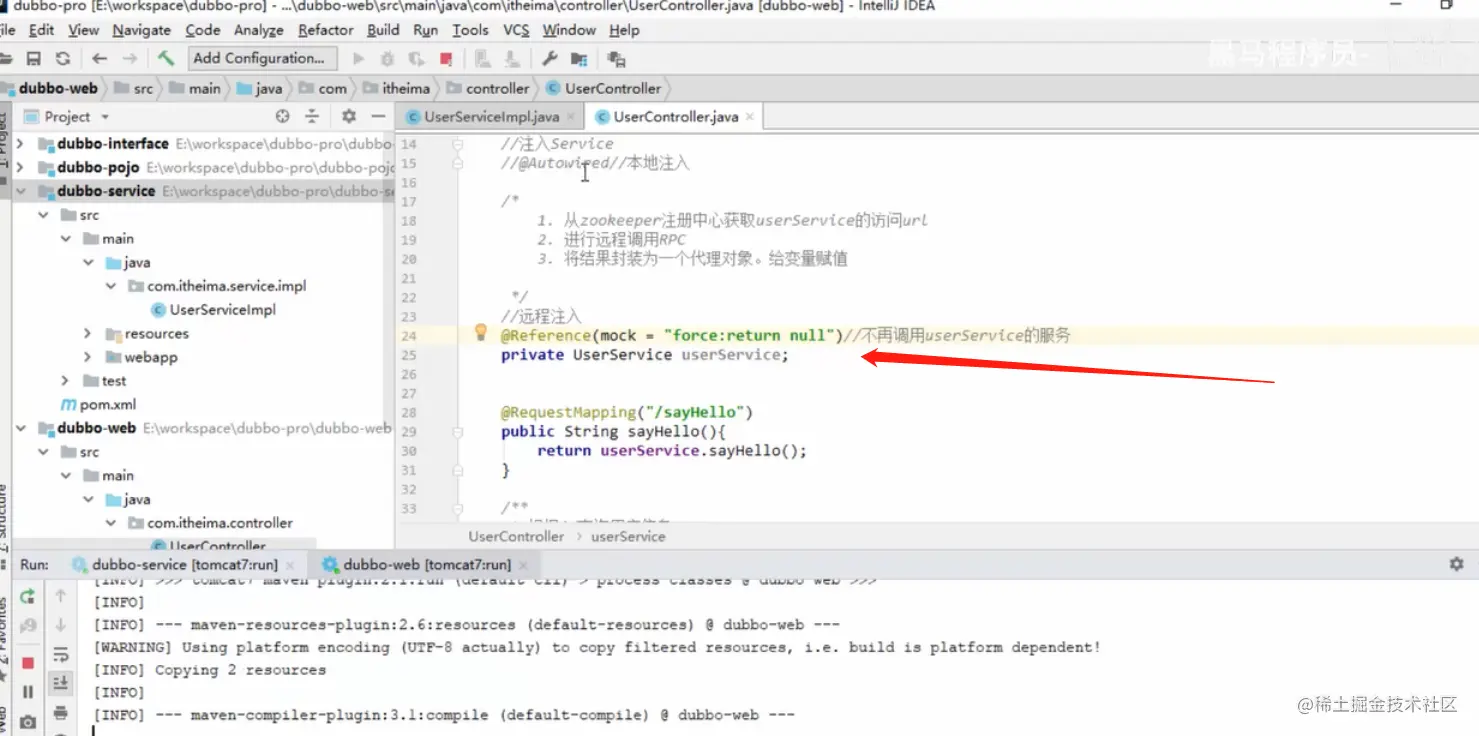Click the 'private UserService userService;' code line

(644, 355)
